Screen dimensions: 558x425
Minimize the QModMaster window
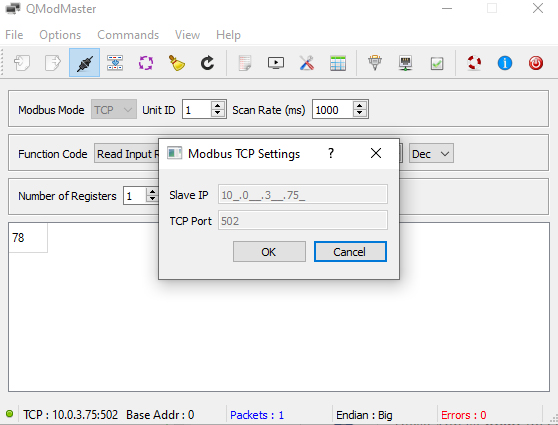[x=447, y=8]
